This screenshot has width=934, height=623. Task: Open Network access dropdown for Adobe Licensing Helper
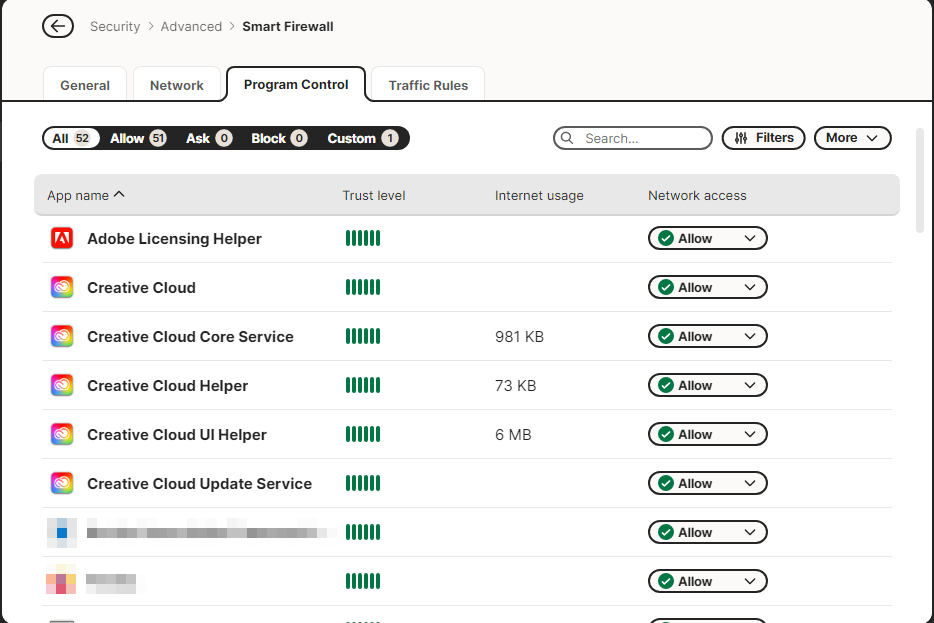coord(708,239)
